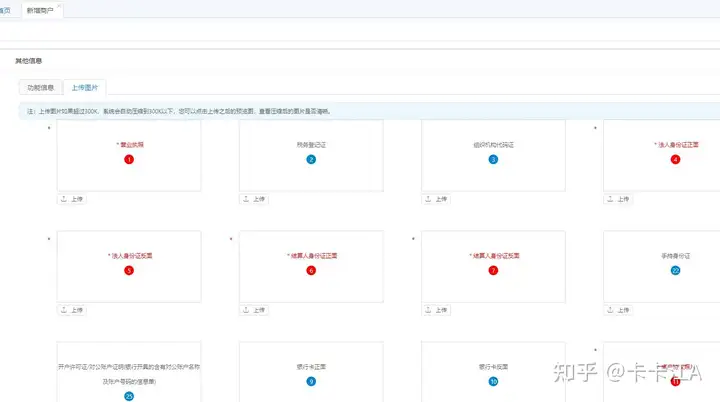Click the blue badge numbered 10
Screen dimensions: 720x402
[x=493, y=381]
